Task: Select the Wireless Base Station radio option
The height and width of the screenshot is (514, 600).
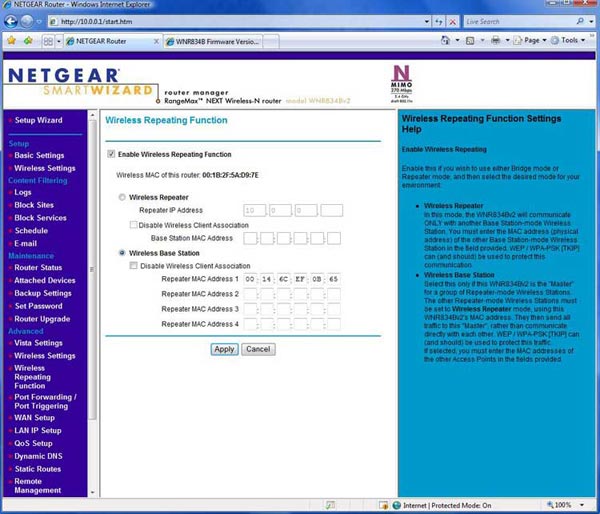Action: click(122, 253)
